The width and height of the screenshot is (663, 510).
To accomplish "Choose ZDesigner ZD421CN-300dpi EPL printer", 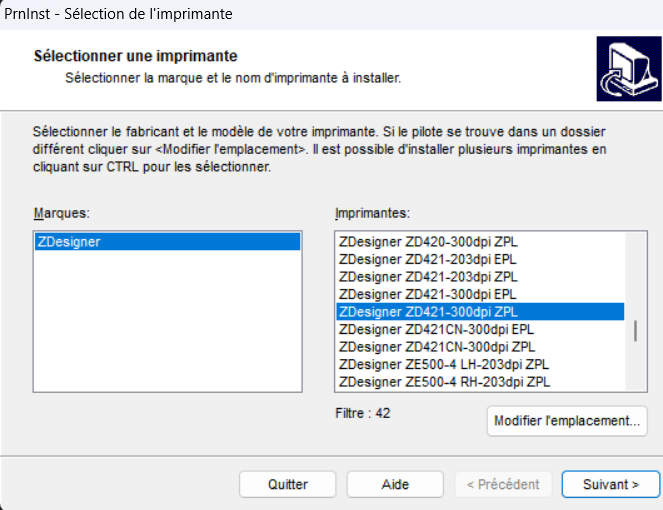I will pyautogui.click(x=436, y=329).
